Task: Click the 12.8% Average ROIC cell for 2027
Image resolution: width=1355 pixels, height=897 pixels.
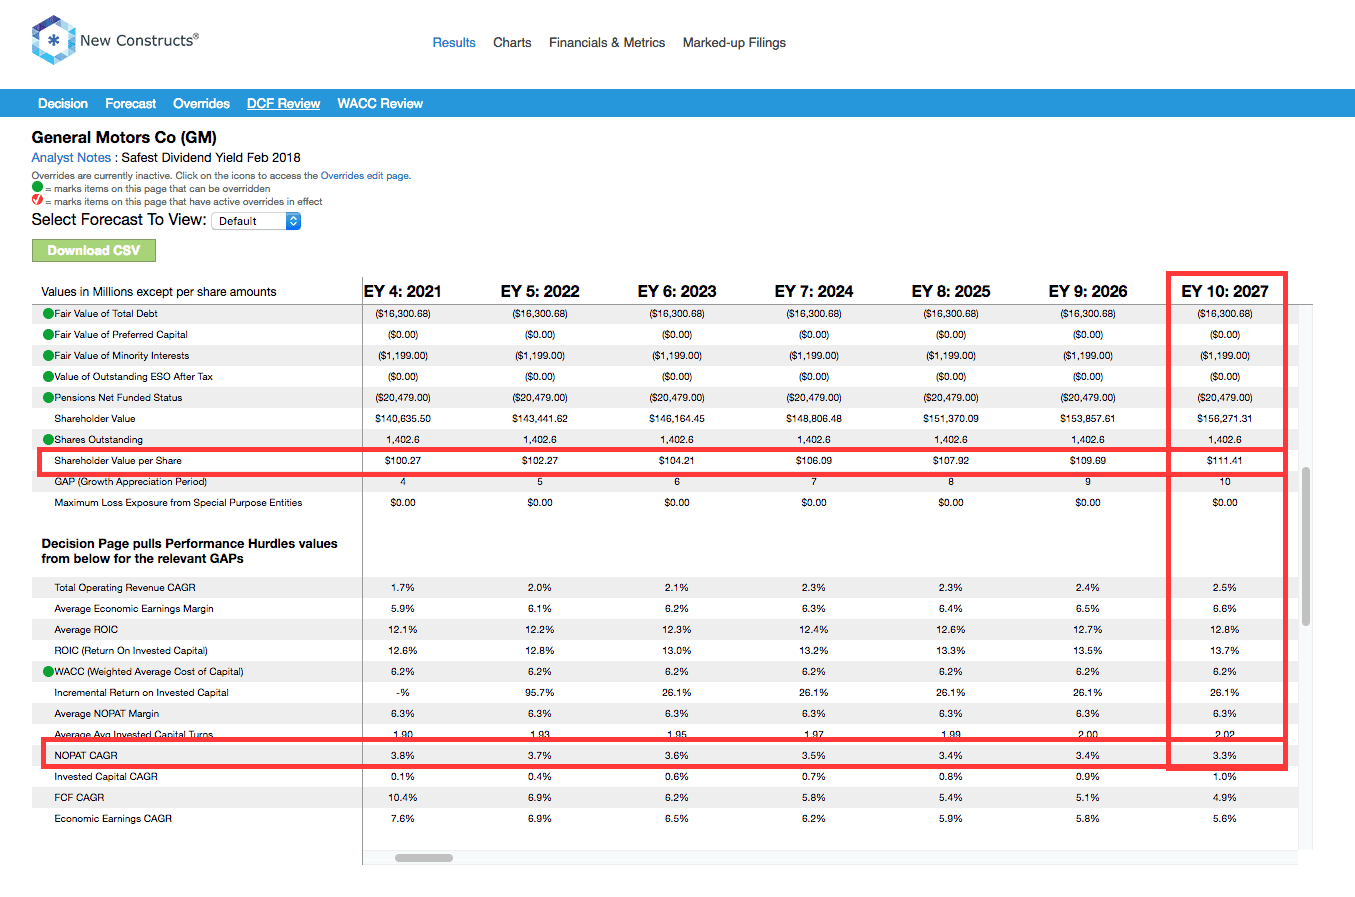Action: tap(1225, 630)
